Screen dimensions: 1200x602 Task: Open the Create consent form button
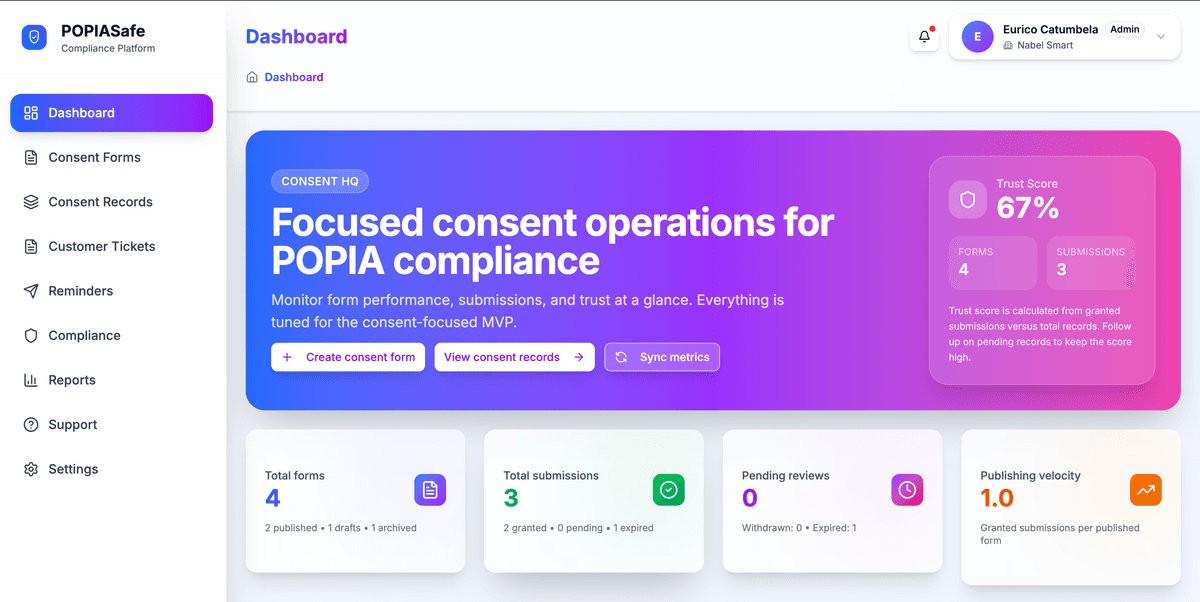coord(348,357)
